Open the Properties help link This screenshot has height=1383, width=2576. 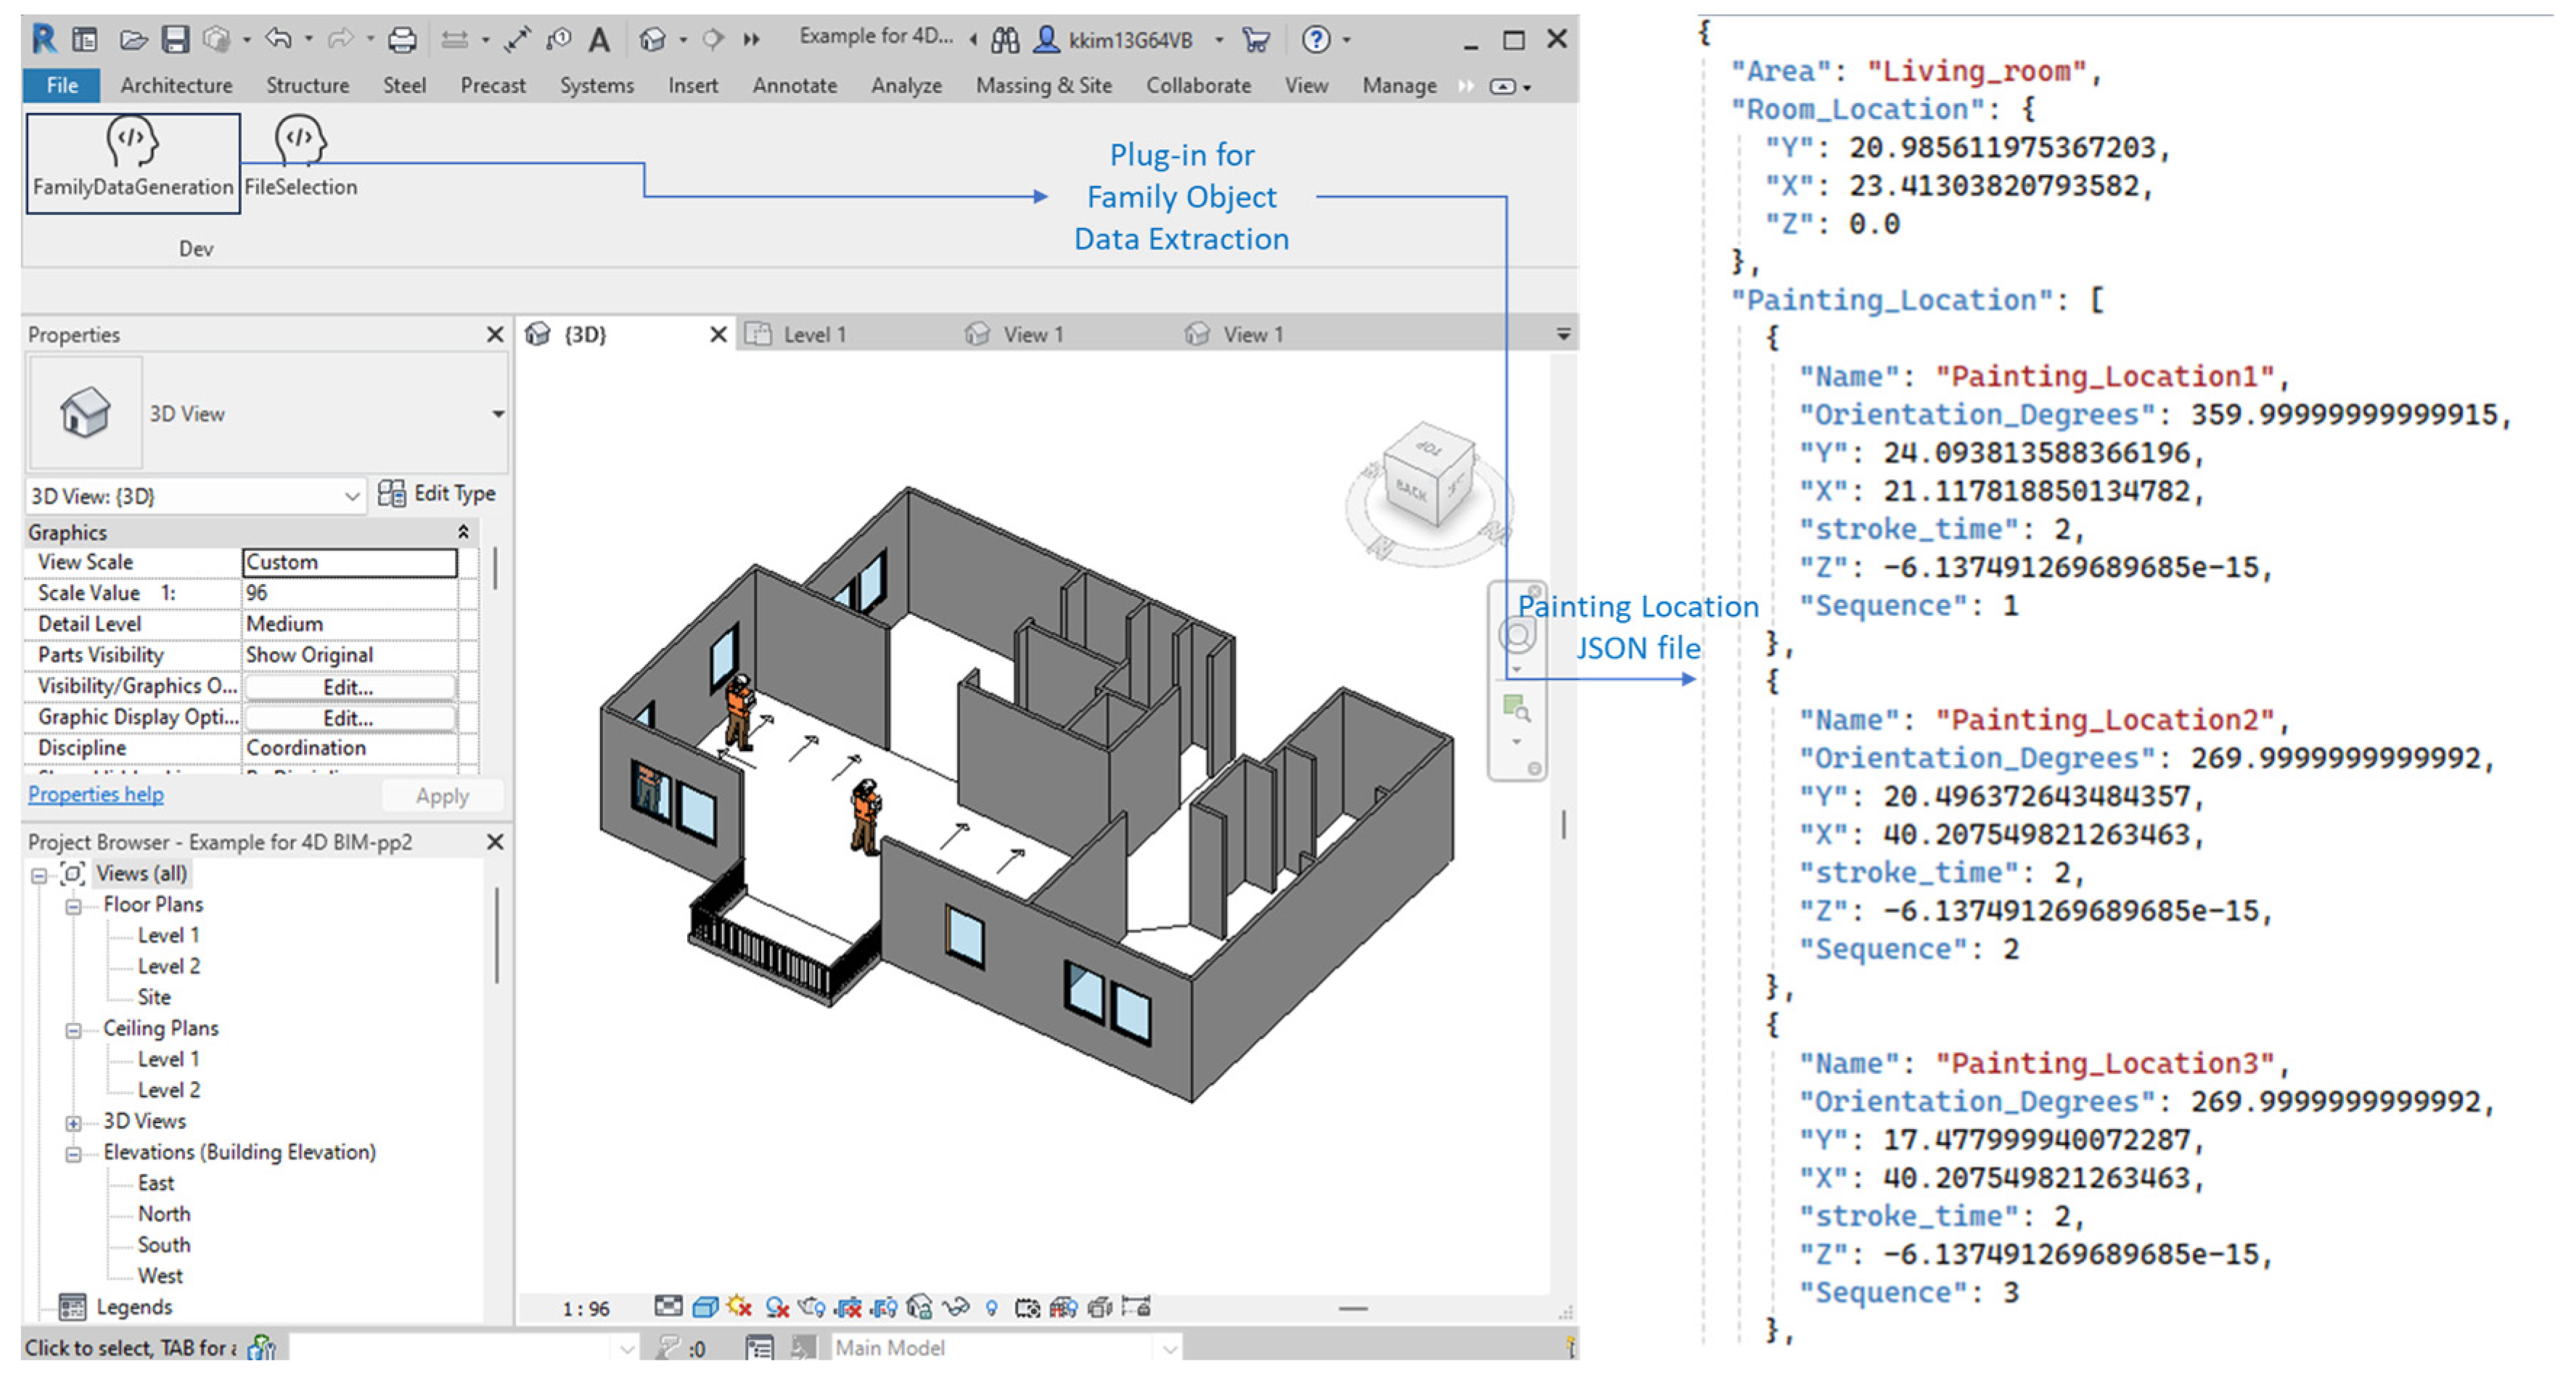[96, 795]
